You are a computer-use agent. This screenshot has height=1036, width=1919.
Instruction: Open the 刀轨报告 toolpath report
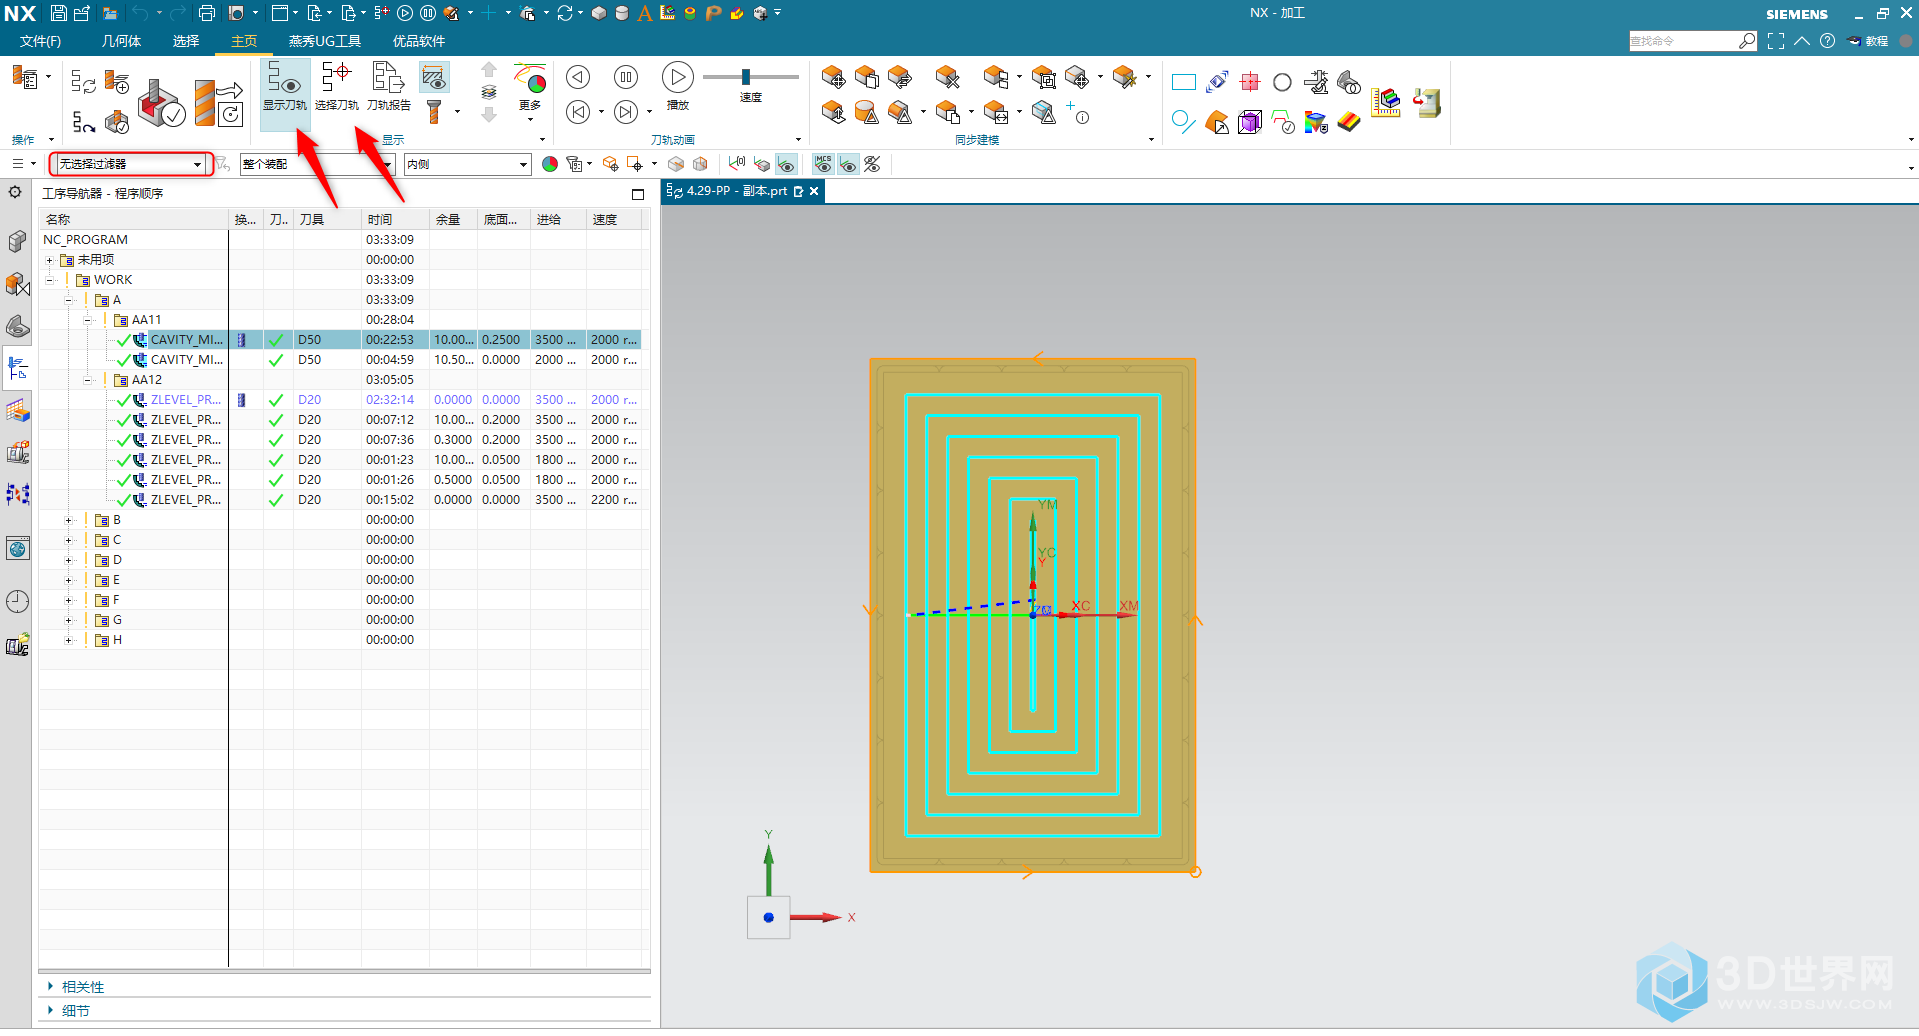(388, 87)
